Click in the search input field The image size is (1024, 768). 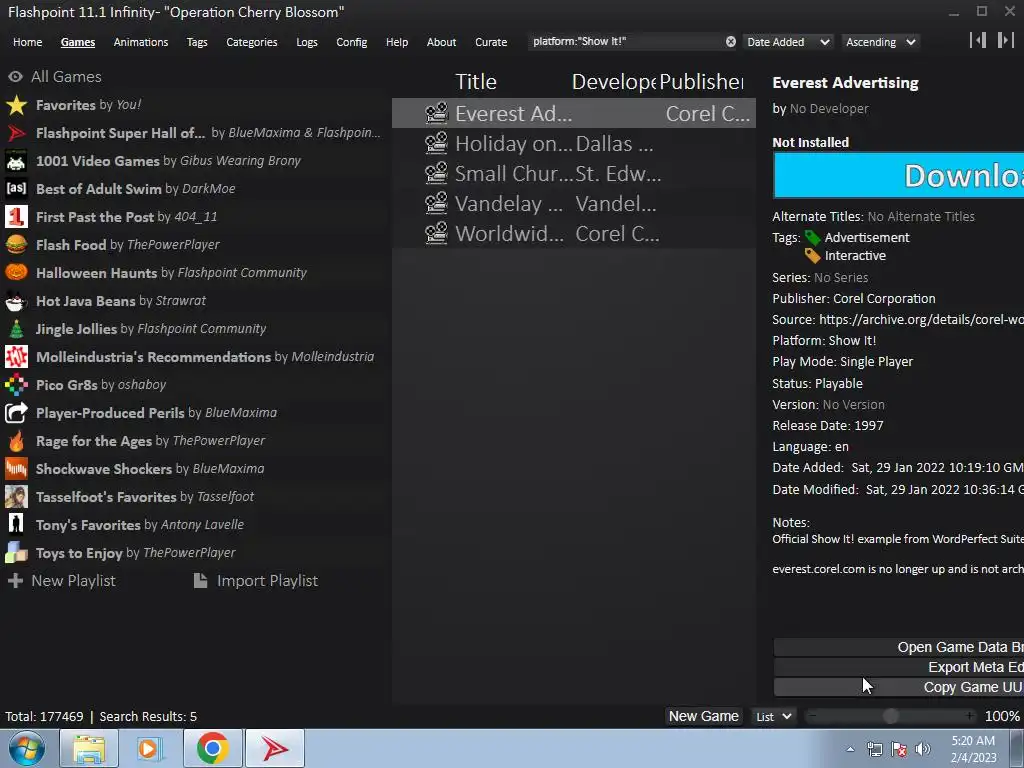(x=626, y=42)
